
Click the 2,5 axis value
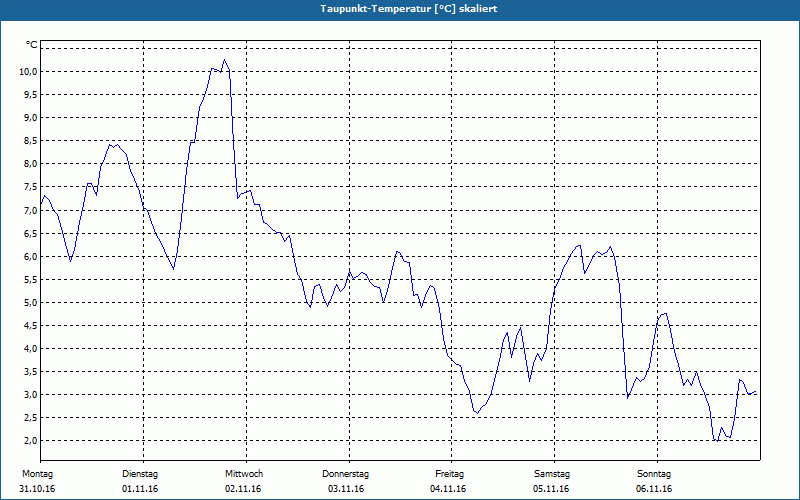[30, 418]
